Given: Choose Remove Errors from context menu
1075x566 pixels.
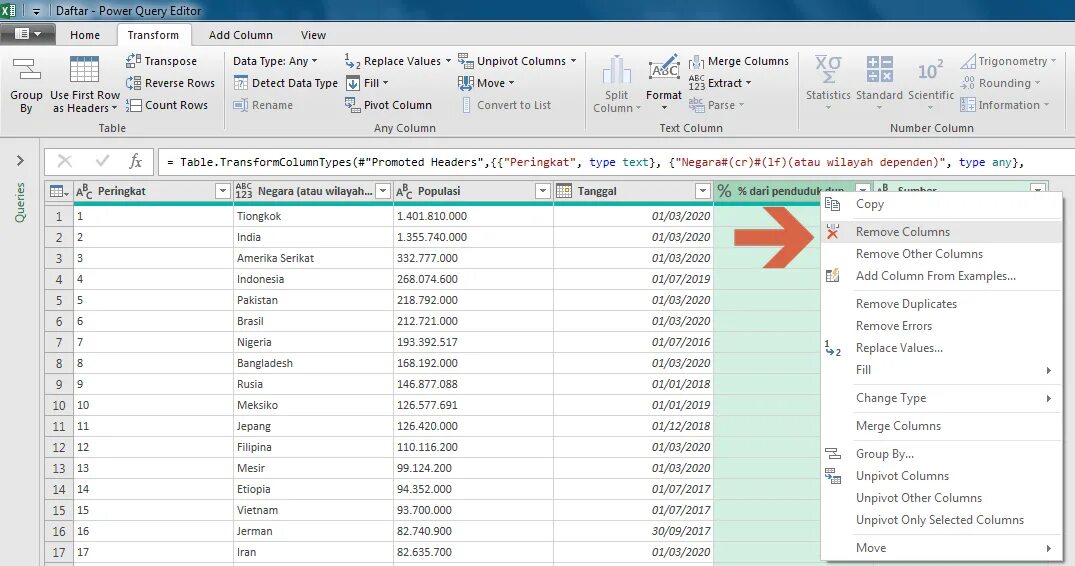Looking at the screenshot, I should tap(941, 325).
